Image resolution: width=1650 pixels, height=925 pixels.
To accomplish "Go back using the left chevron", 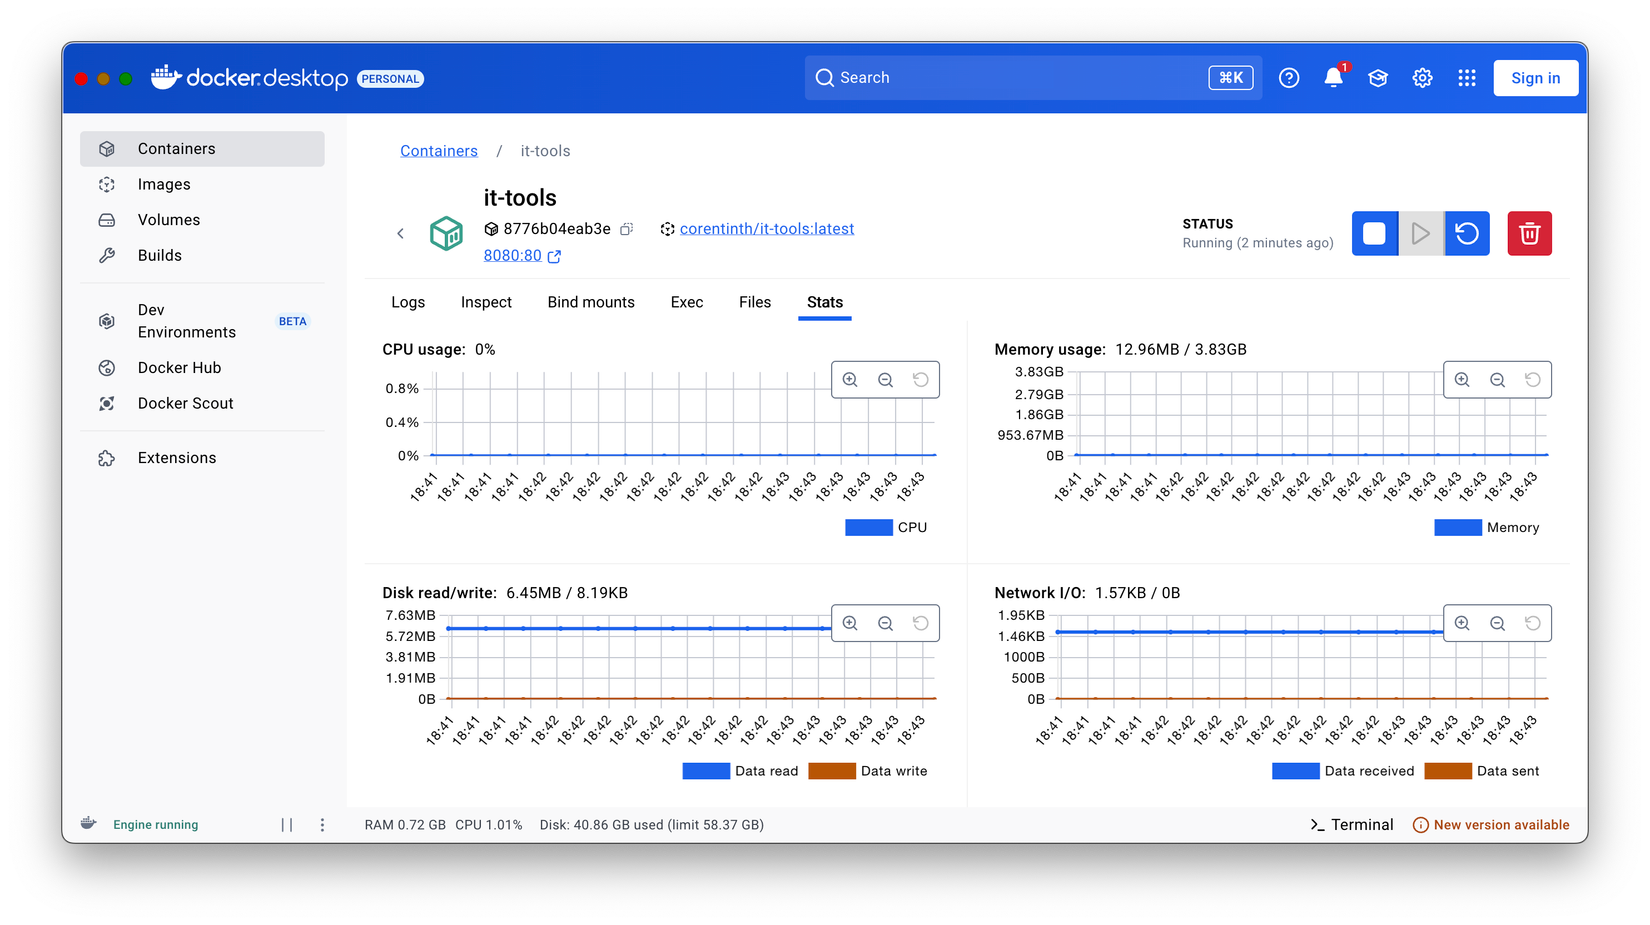I will point(400,234).
